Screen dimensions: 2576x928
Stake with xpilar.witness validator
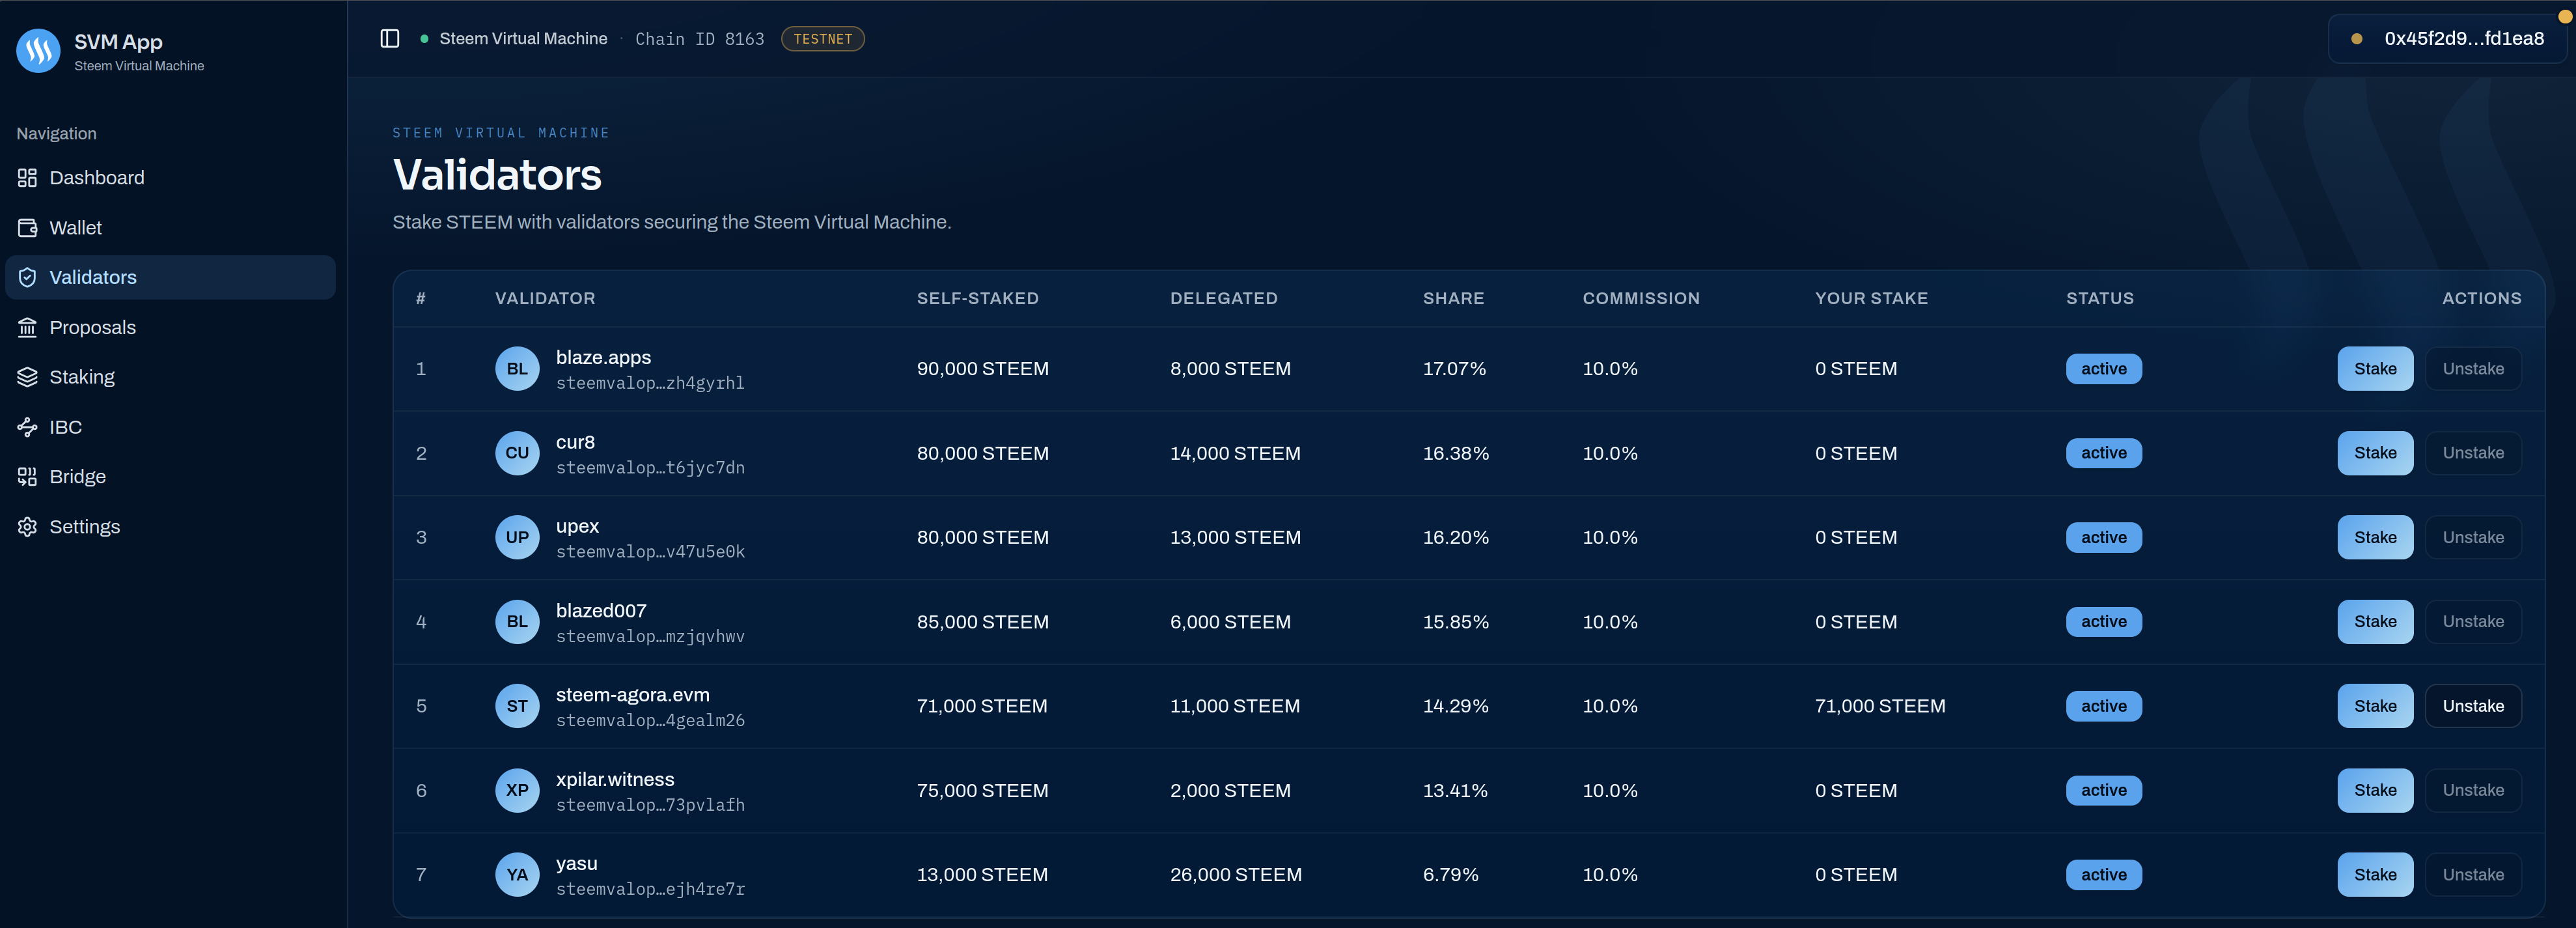tap(2374, 790)
